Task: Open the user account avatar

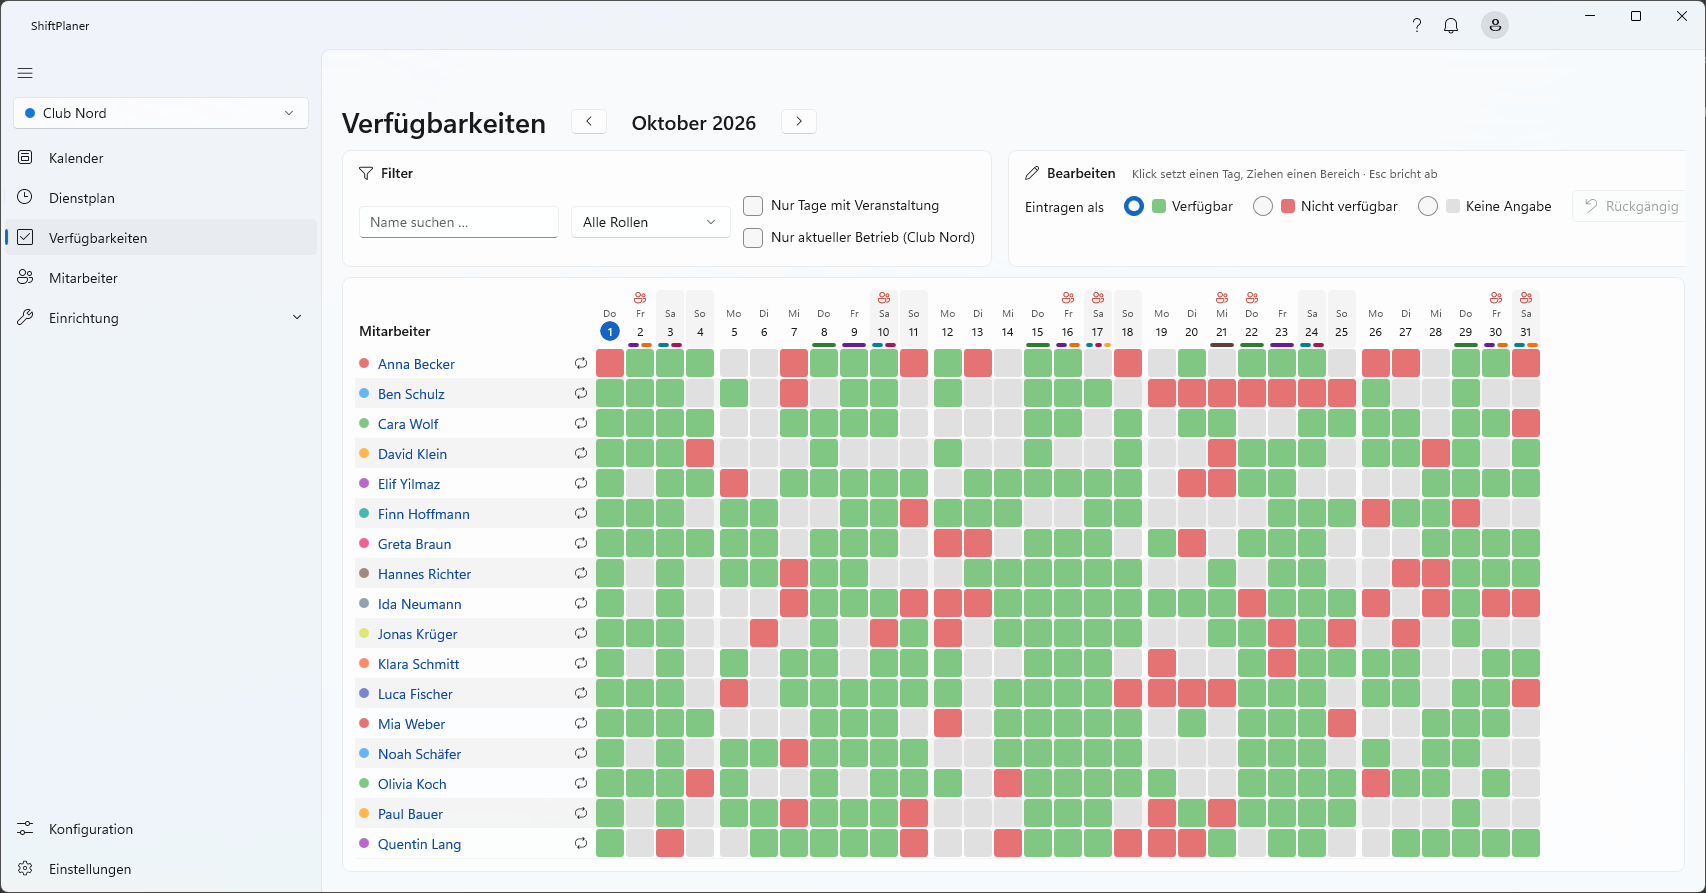Action: tap(1495, 25)
